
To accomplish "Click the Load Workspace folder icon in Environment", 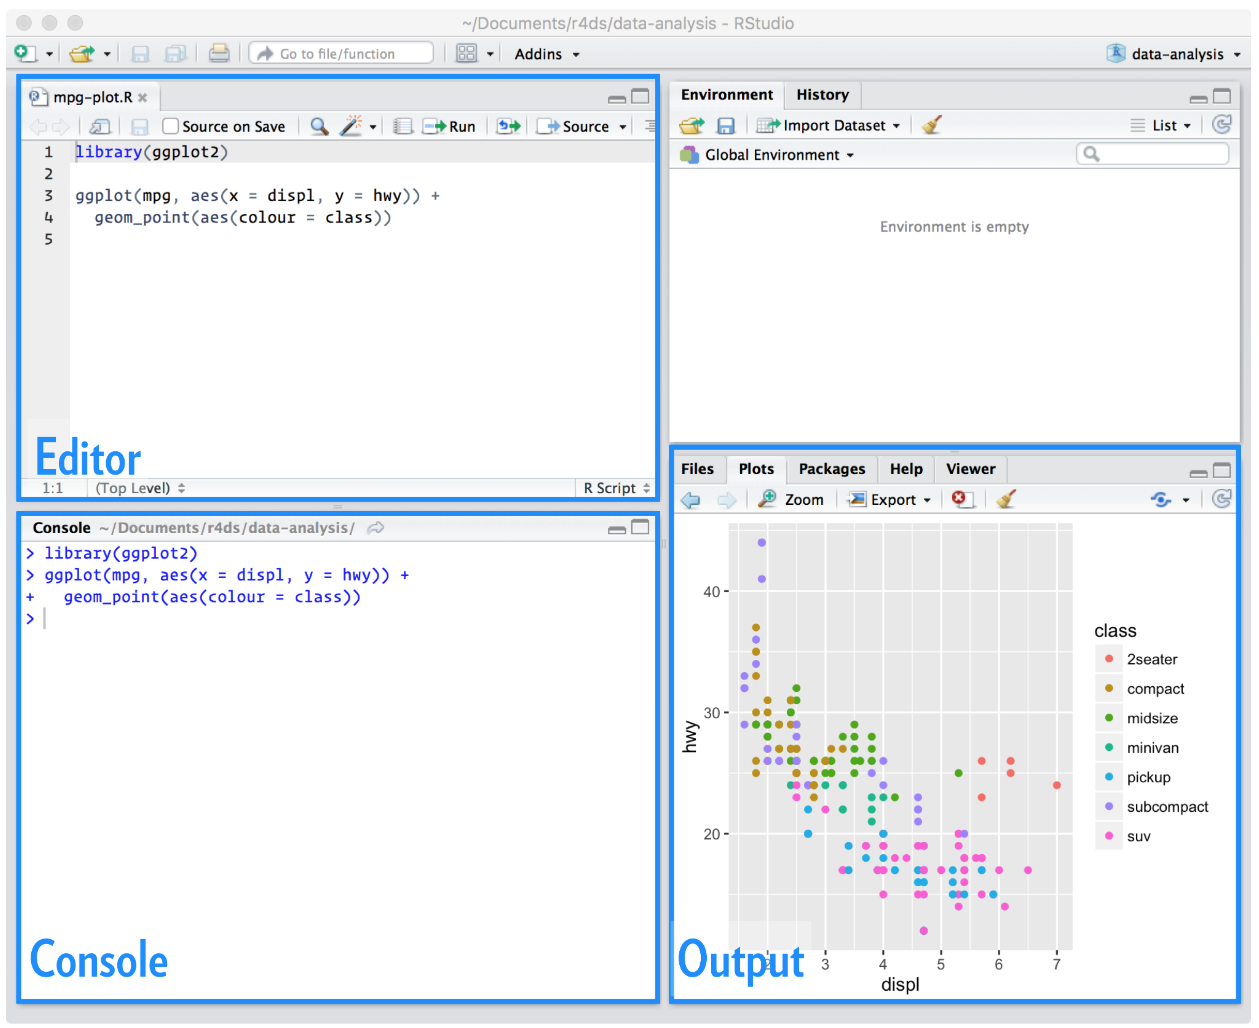I will 692,126.
